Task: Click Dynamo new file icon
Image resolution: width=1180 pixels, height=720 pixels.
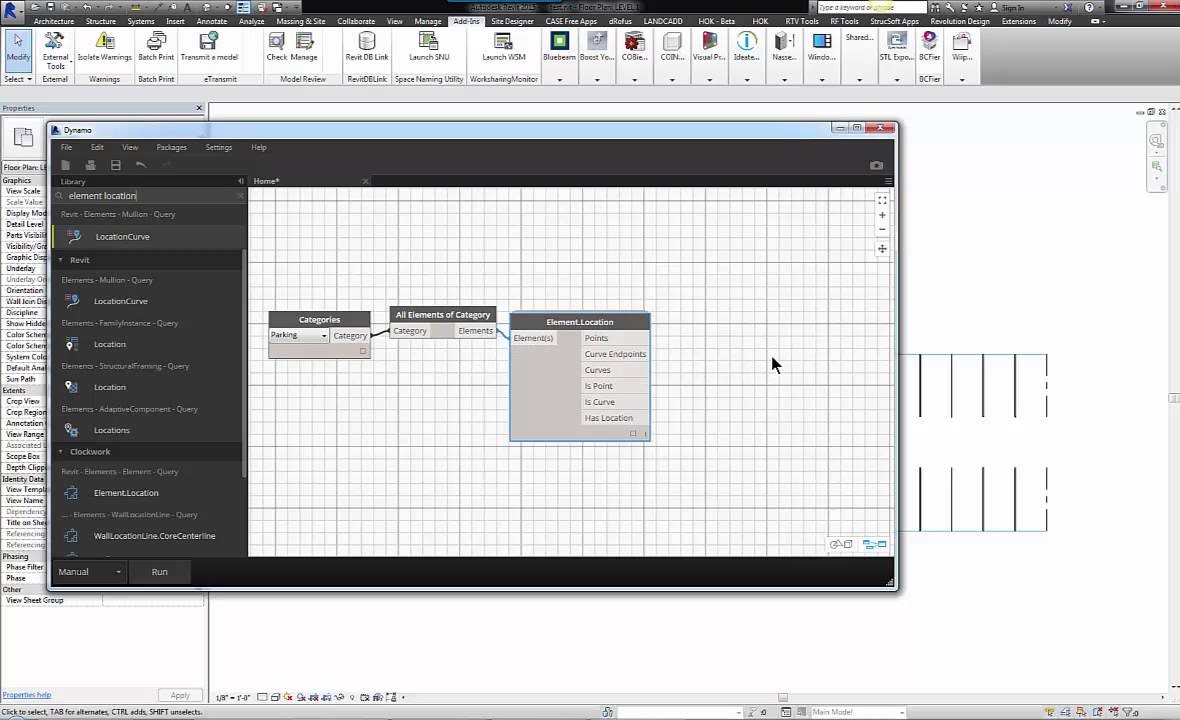Action: point(65,165)
